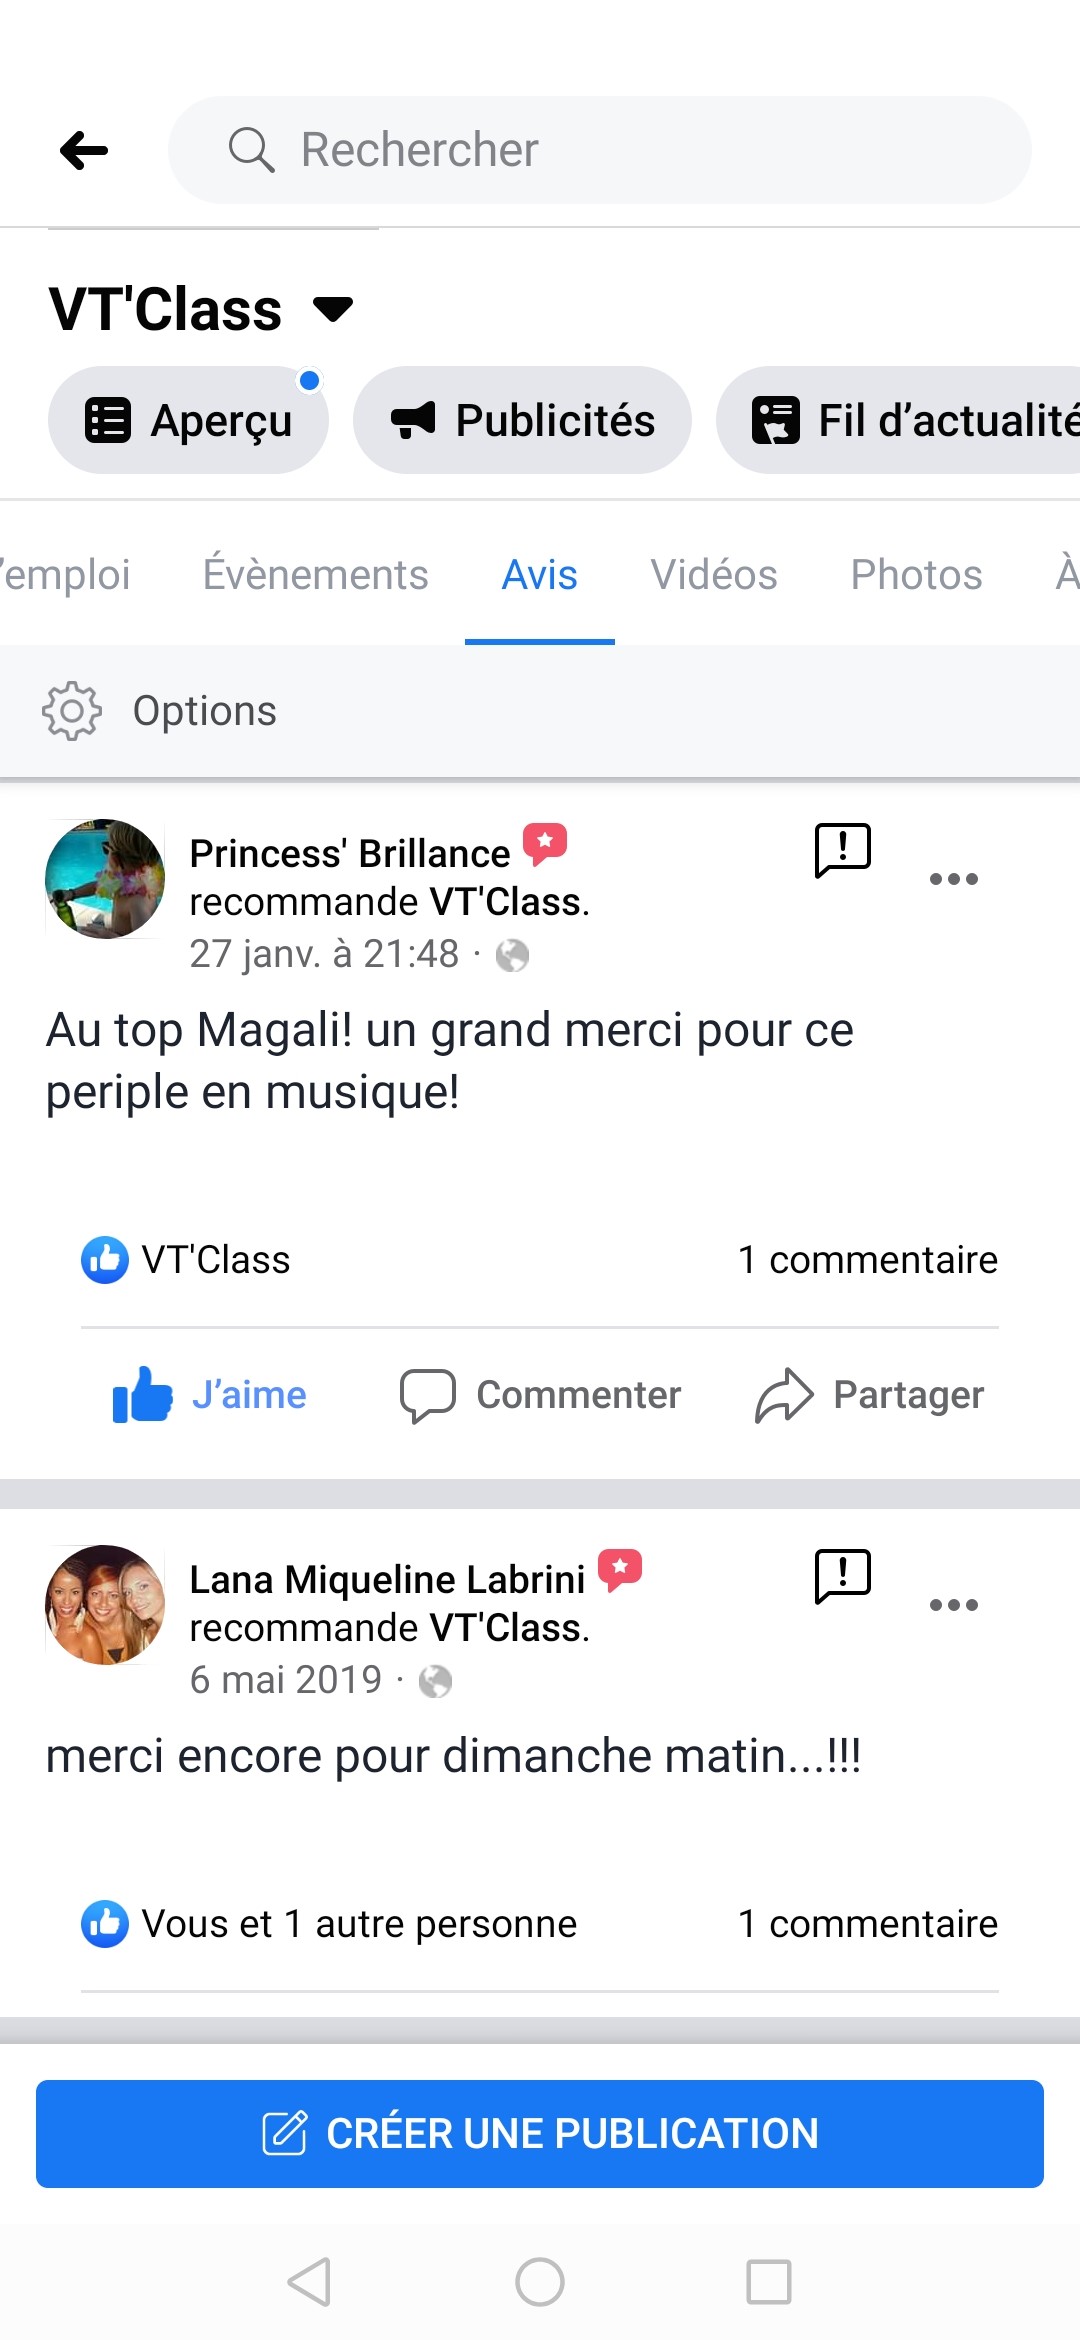Open Princess' Brillance profile picture

click(105, 879)
